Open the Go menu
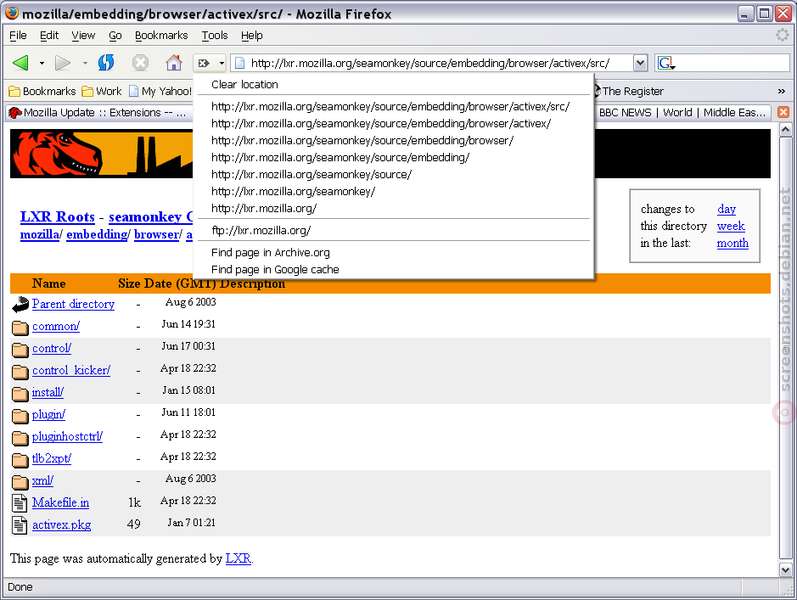Screen dimensions: 797x600 (115, 36)
